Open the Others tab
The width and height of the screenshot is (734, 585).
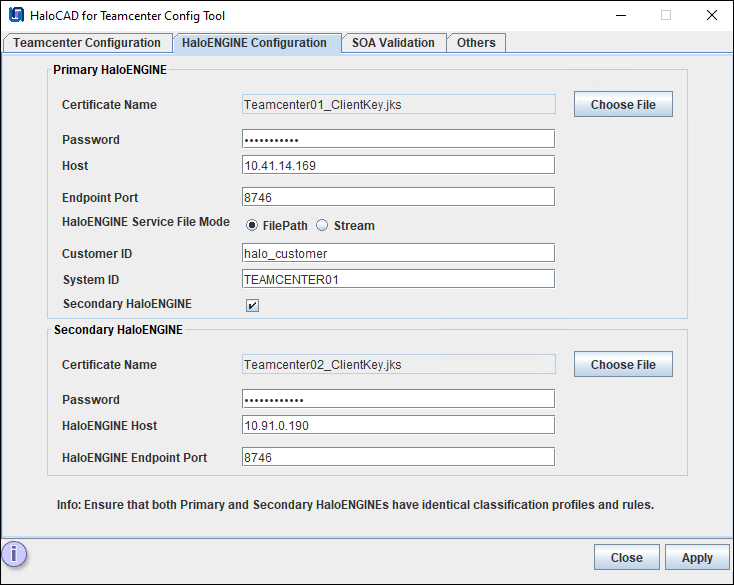[476, 43]
